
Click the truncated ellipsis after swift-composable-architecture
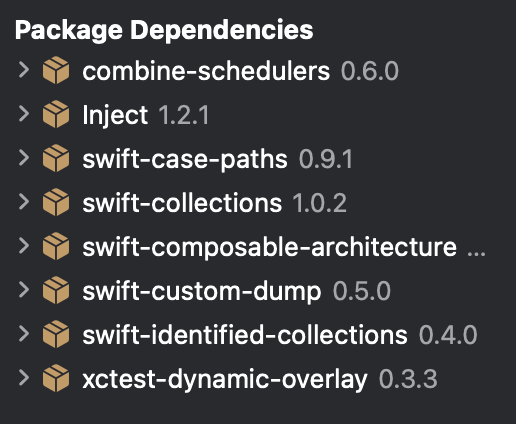tap(476, 254)
